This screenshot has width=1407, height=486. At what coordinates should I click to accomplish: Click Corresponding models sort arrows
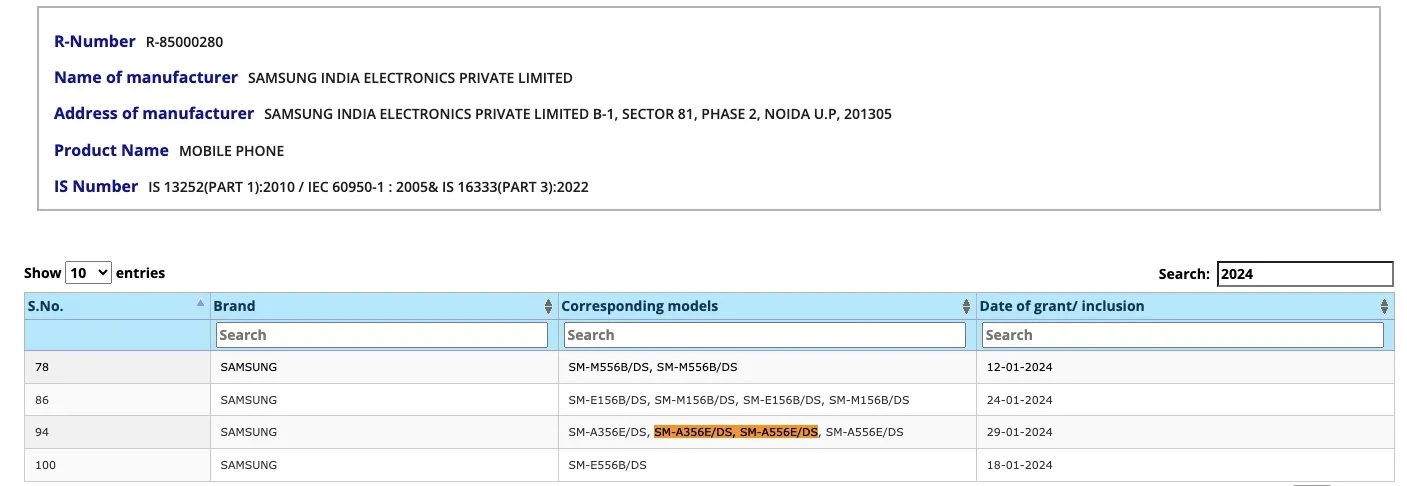coord(966,306)
